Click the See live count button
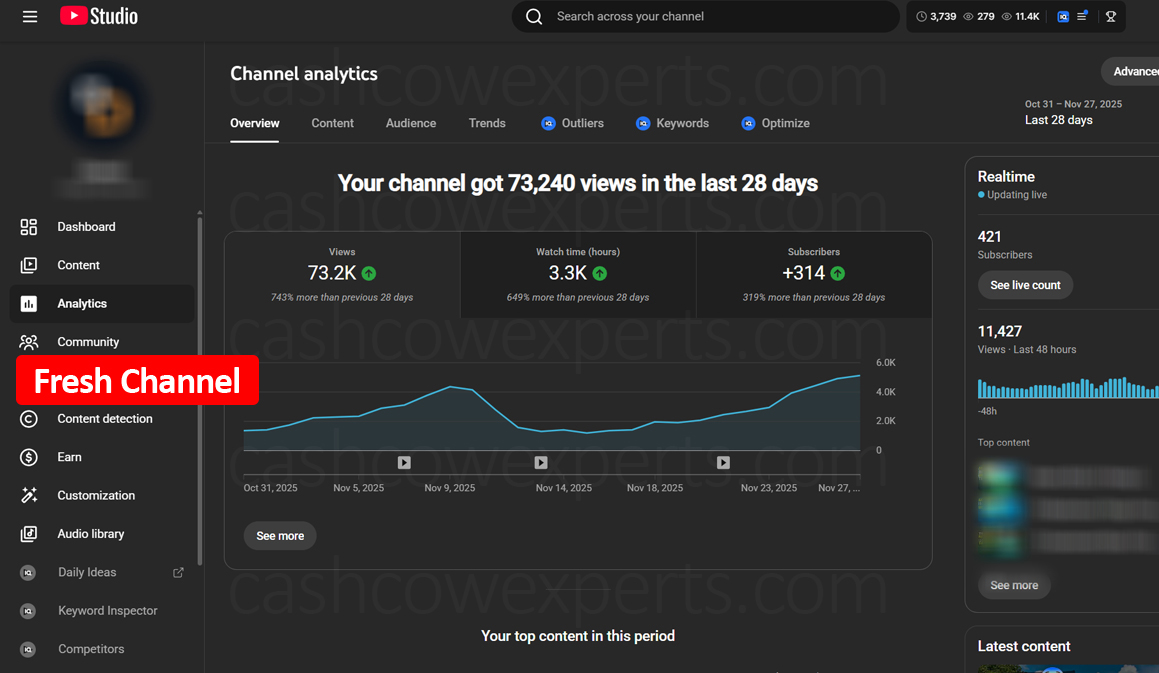The image size is (1159, 673). [1025, 285]
